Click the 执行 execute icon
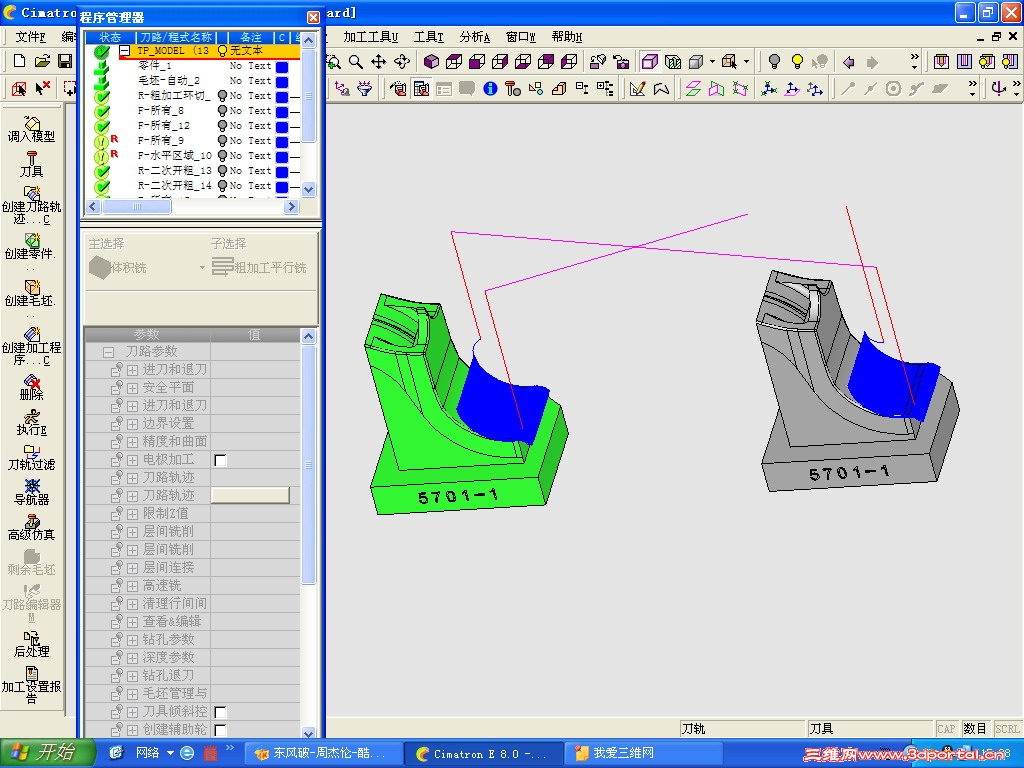Image resolution: width=1024 pixels, height=768 pixels. point(31,423)
